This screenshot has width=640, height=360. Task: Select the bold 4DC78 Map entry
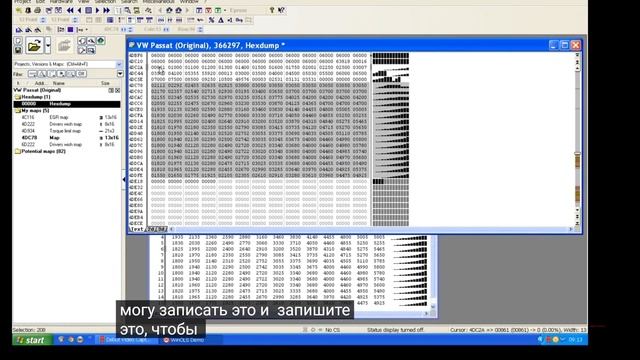coord(67,138)
